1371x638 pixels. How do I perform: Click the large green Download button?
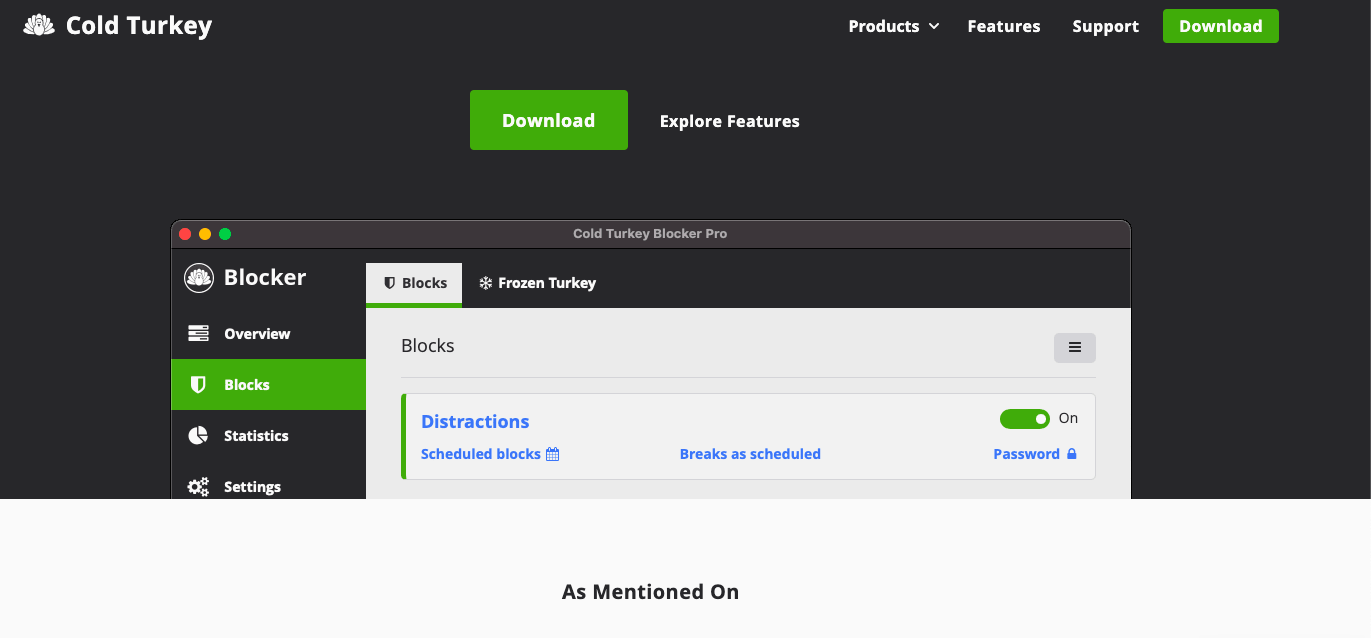(548, 120)
